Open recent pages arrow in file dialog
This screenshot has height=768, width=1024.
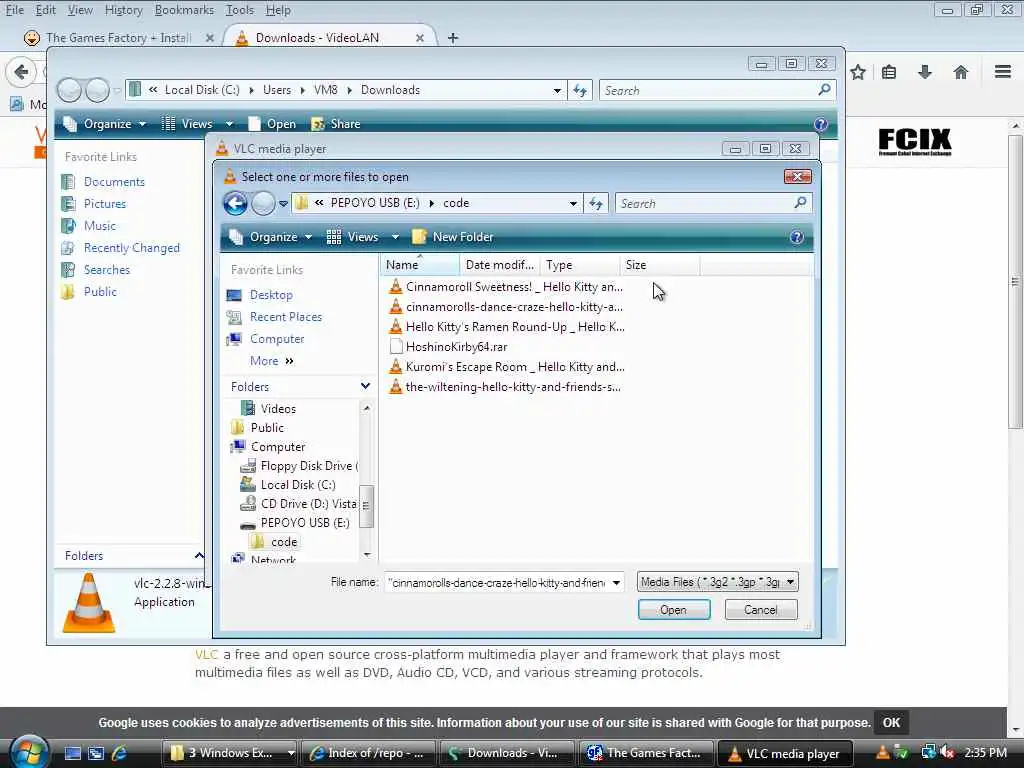tap(283, 204)
